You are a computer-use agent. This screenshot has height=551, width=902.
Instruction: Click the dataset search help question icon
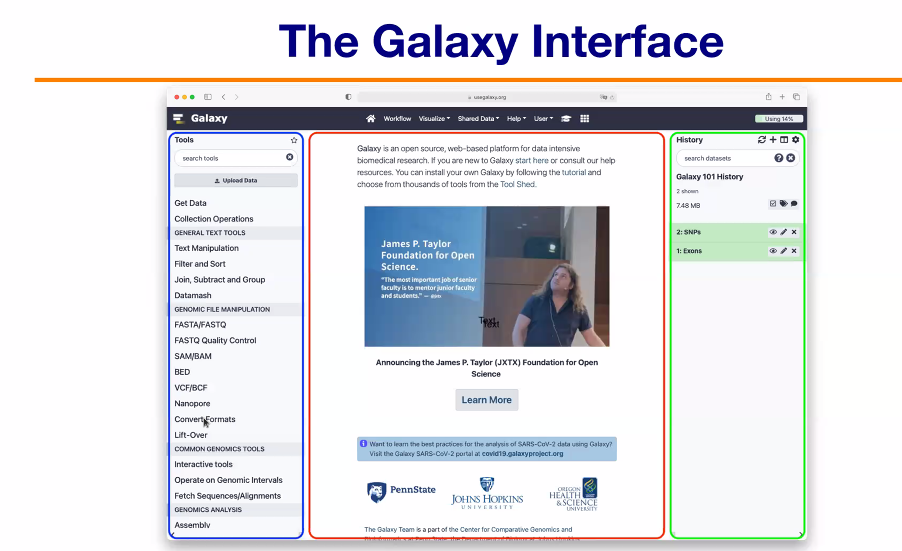[778, 158]
